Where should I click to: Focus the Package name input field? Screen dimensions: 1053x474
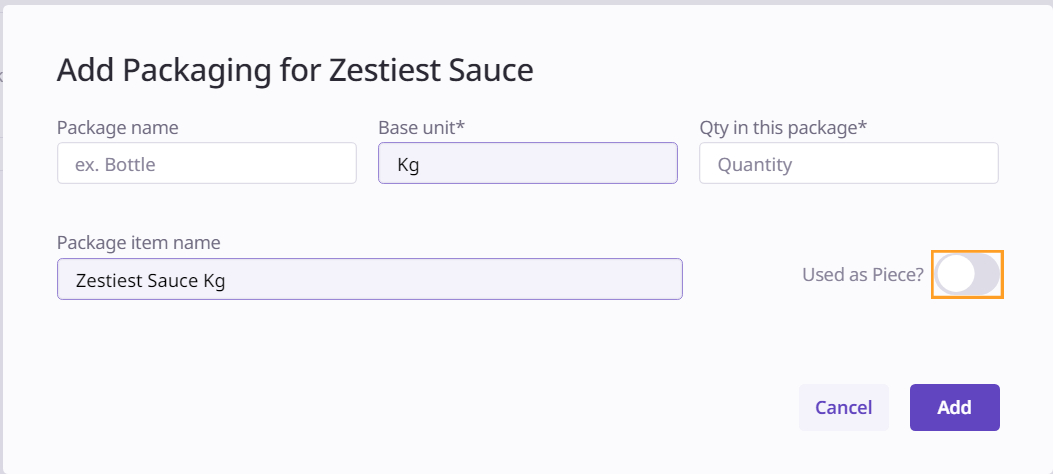pyautogui.click(x=206, y=163)
